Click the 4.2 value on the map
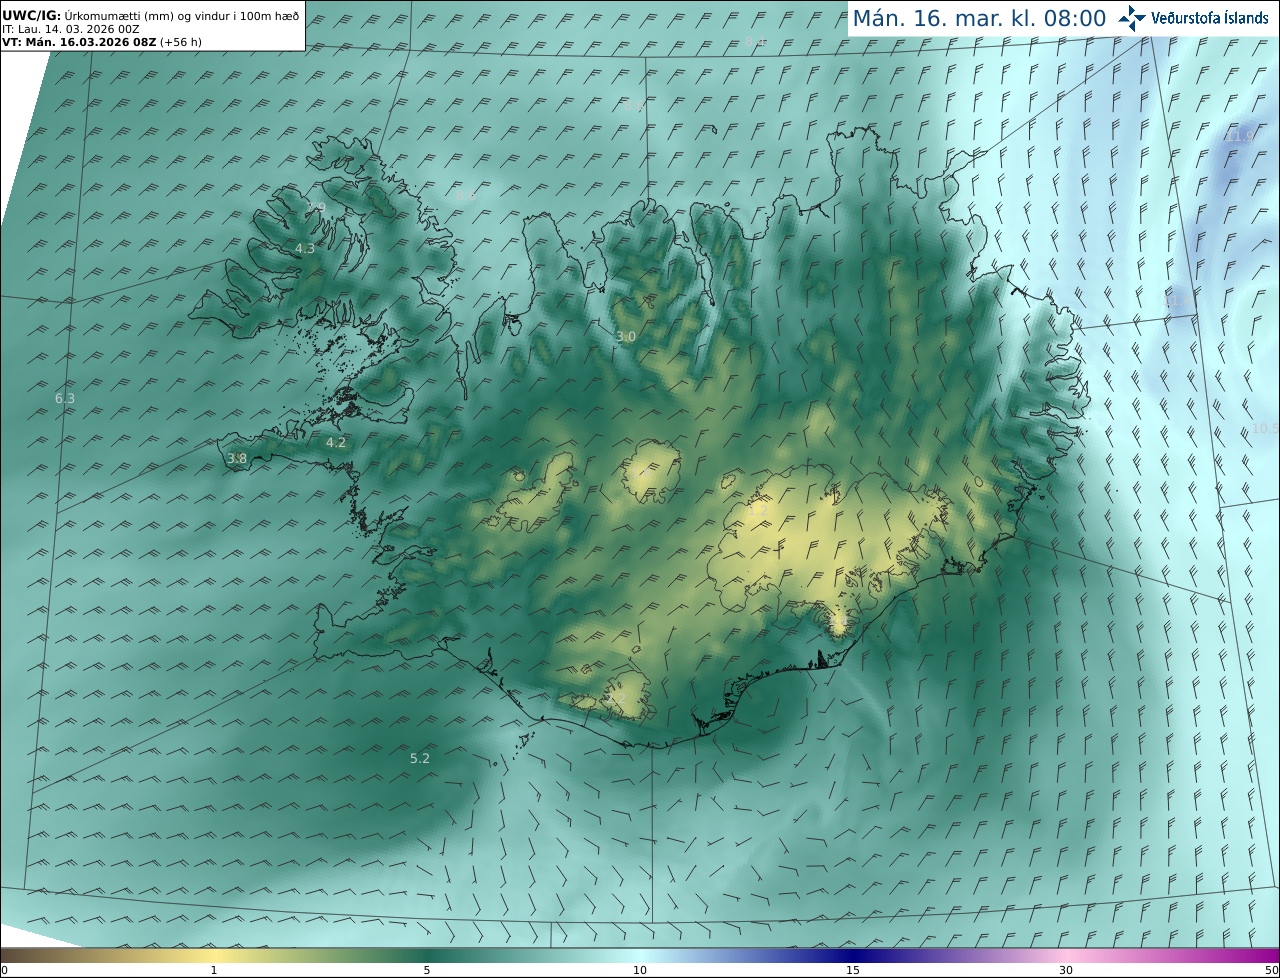Viewport: 1280px width, 978px height. (336, 442)
